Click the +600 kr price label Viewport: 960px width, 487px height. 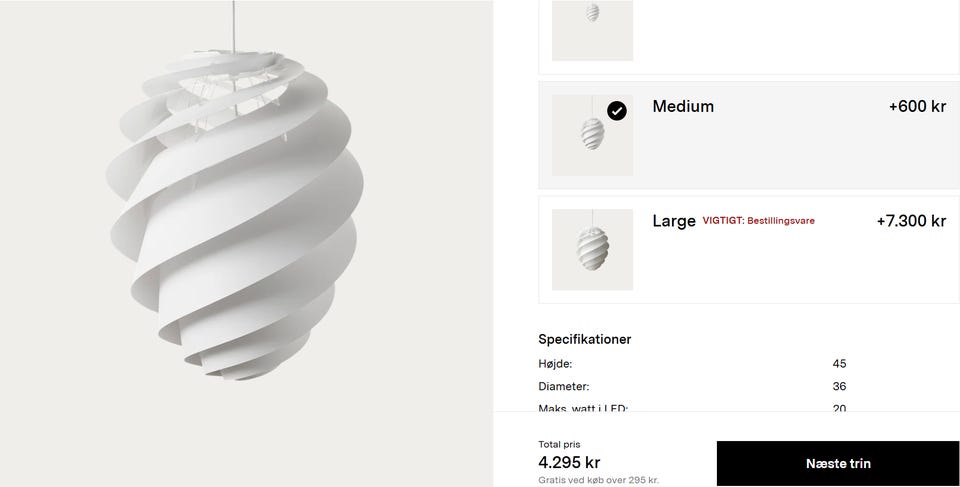coord(917,106)
